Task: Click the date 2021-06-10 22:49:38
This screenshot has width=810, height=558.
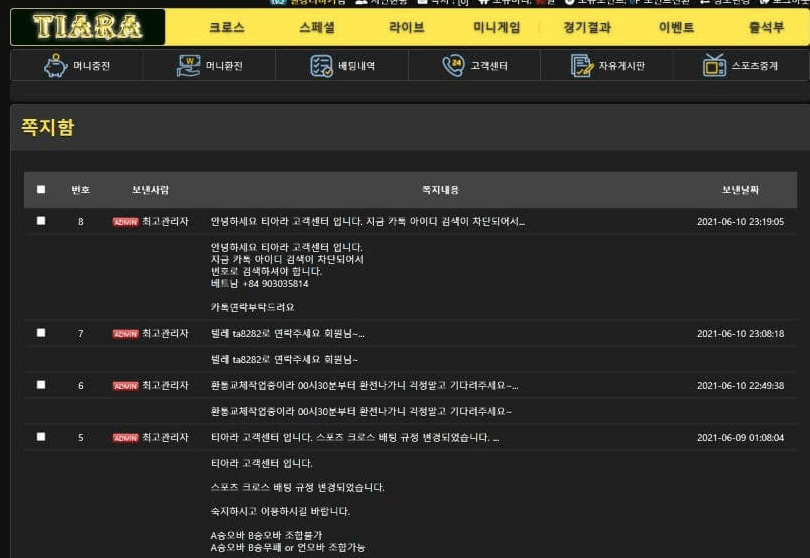Action: tap(740, 385)
